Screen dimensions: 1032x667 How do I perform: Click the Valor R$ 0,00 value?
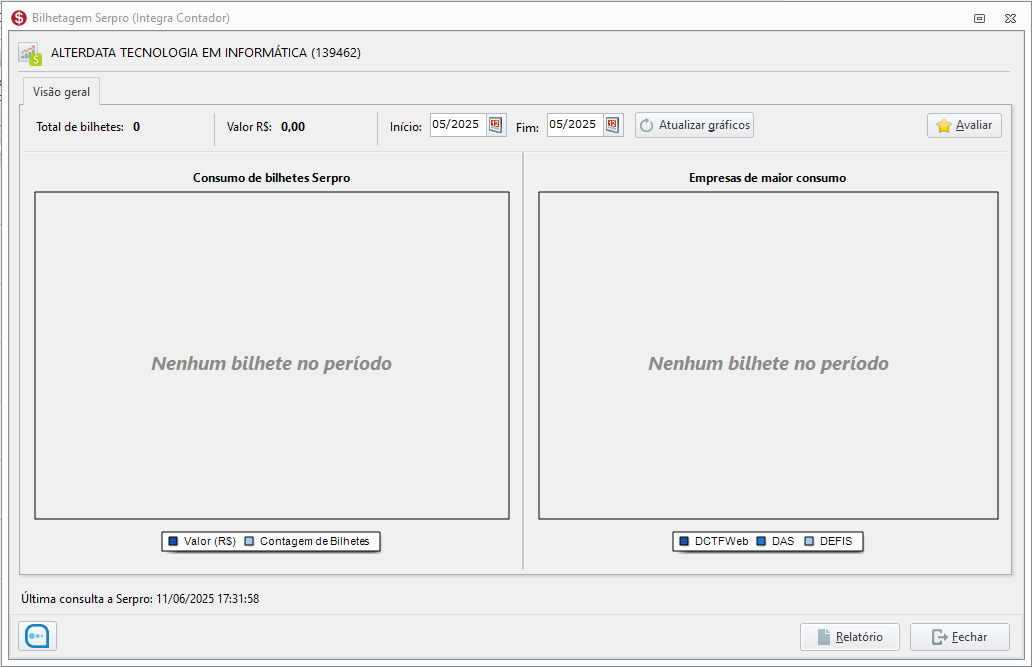(293, 127)
